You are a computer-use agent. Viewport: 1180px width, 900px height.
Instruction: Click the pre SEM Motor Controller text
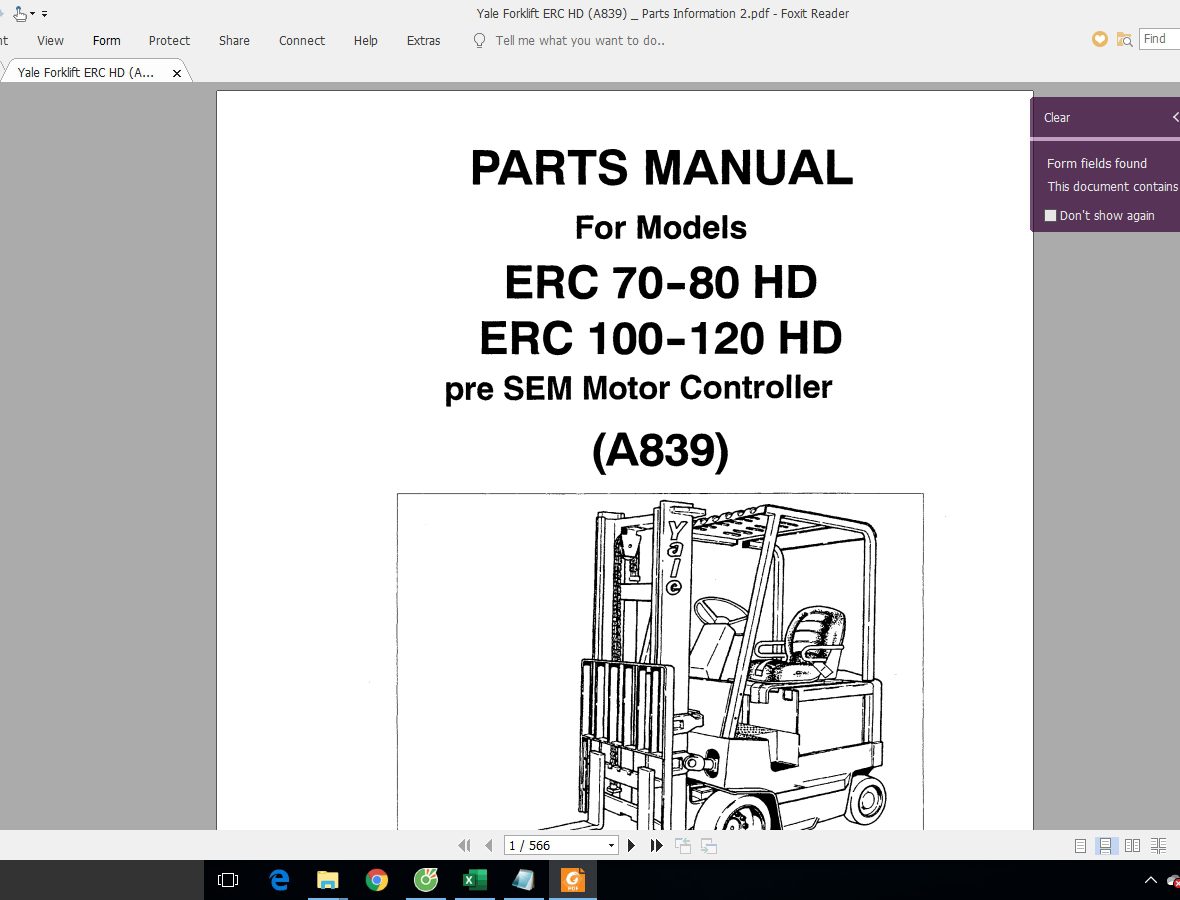click(638, 388)
